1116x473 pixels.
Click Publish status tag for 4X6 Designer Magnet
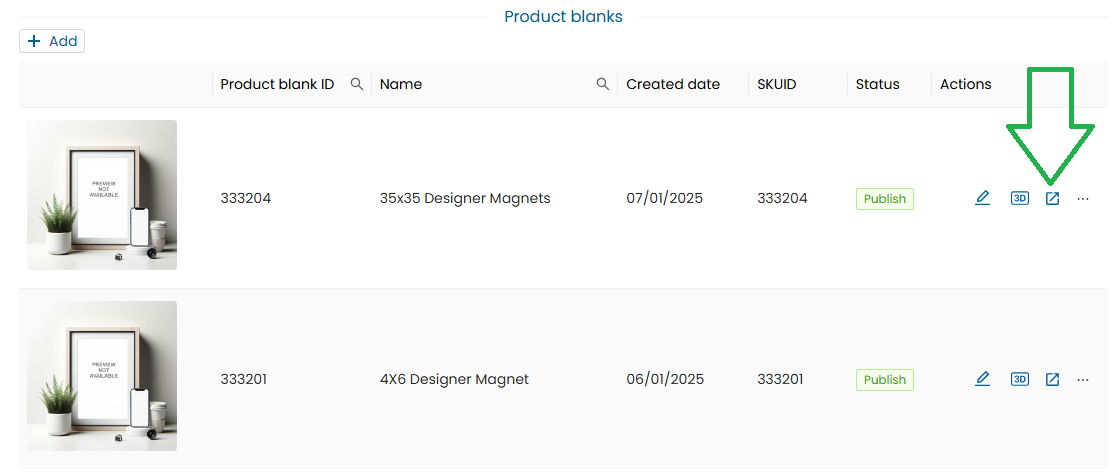coord(884,380)
